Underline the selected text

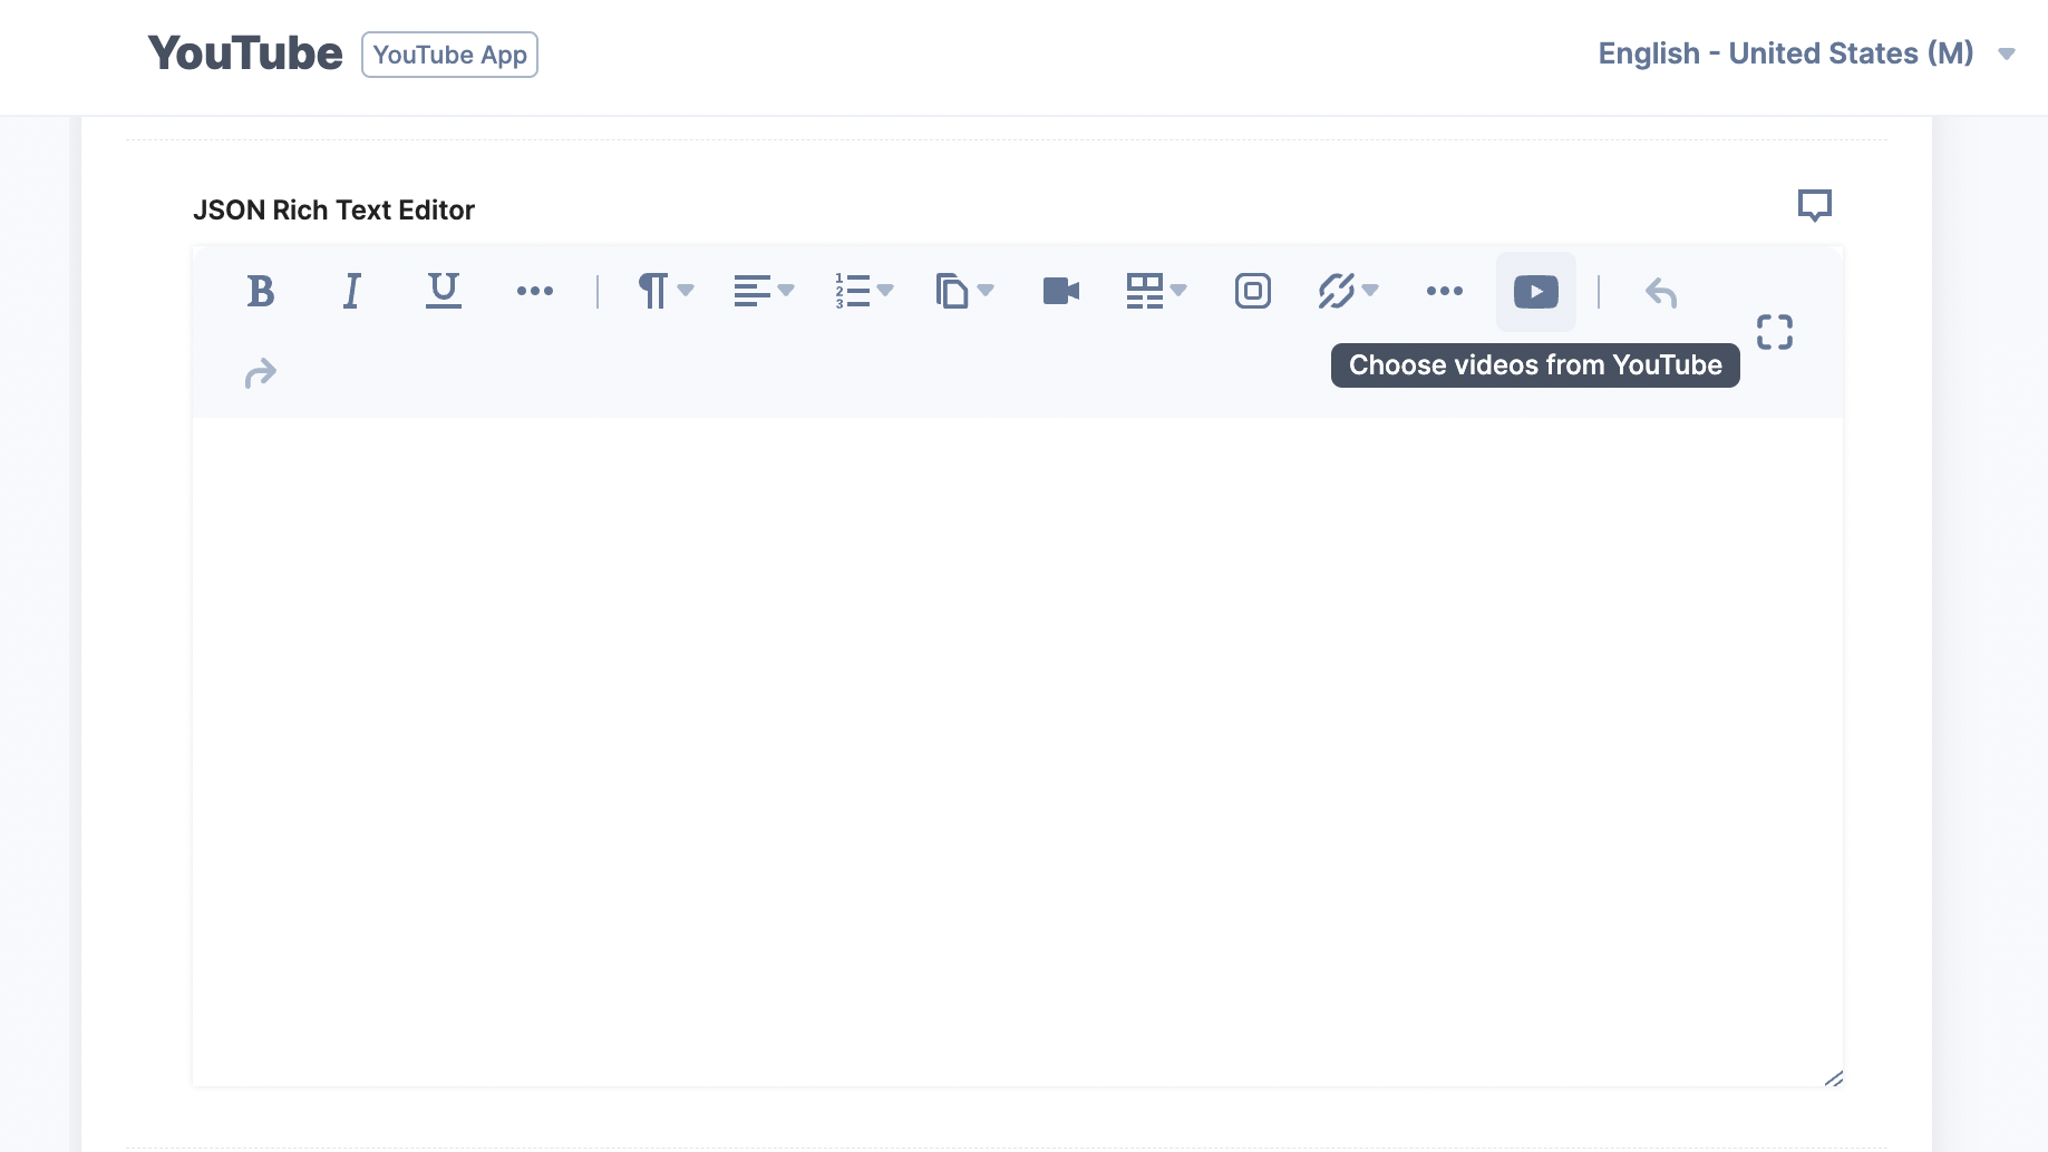(443, 291)
